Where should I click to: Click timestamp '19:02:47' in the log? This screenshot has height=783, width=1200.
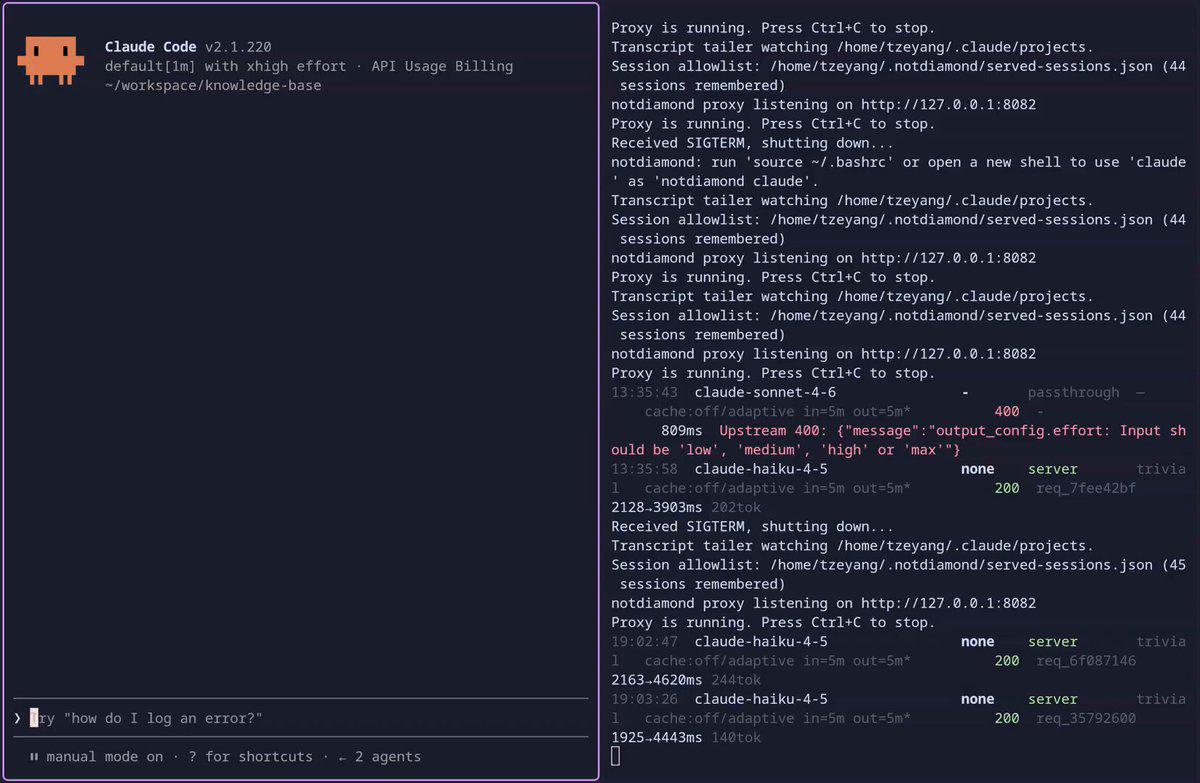[x=644, y=641]
